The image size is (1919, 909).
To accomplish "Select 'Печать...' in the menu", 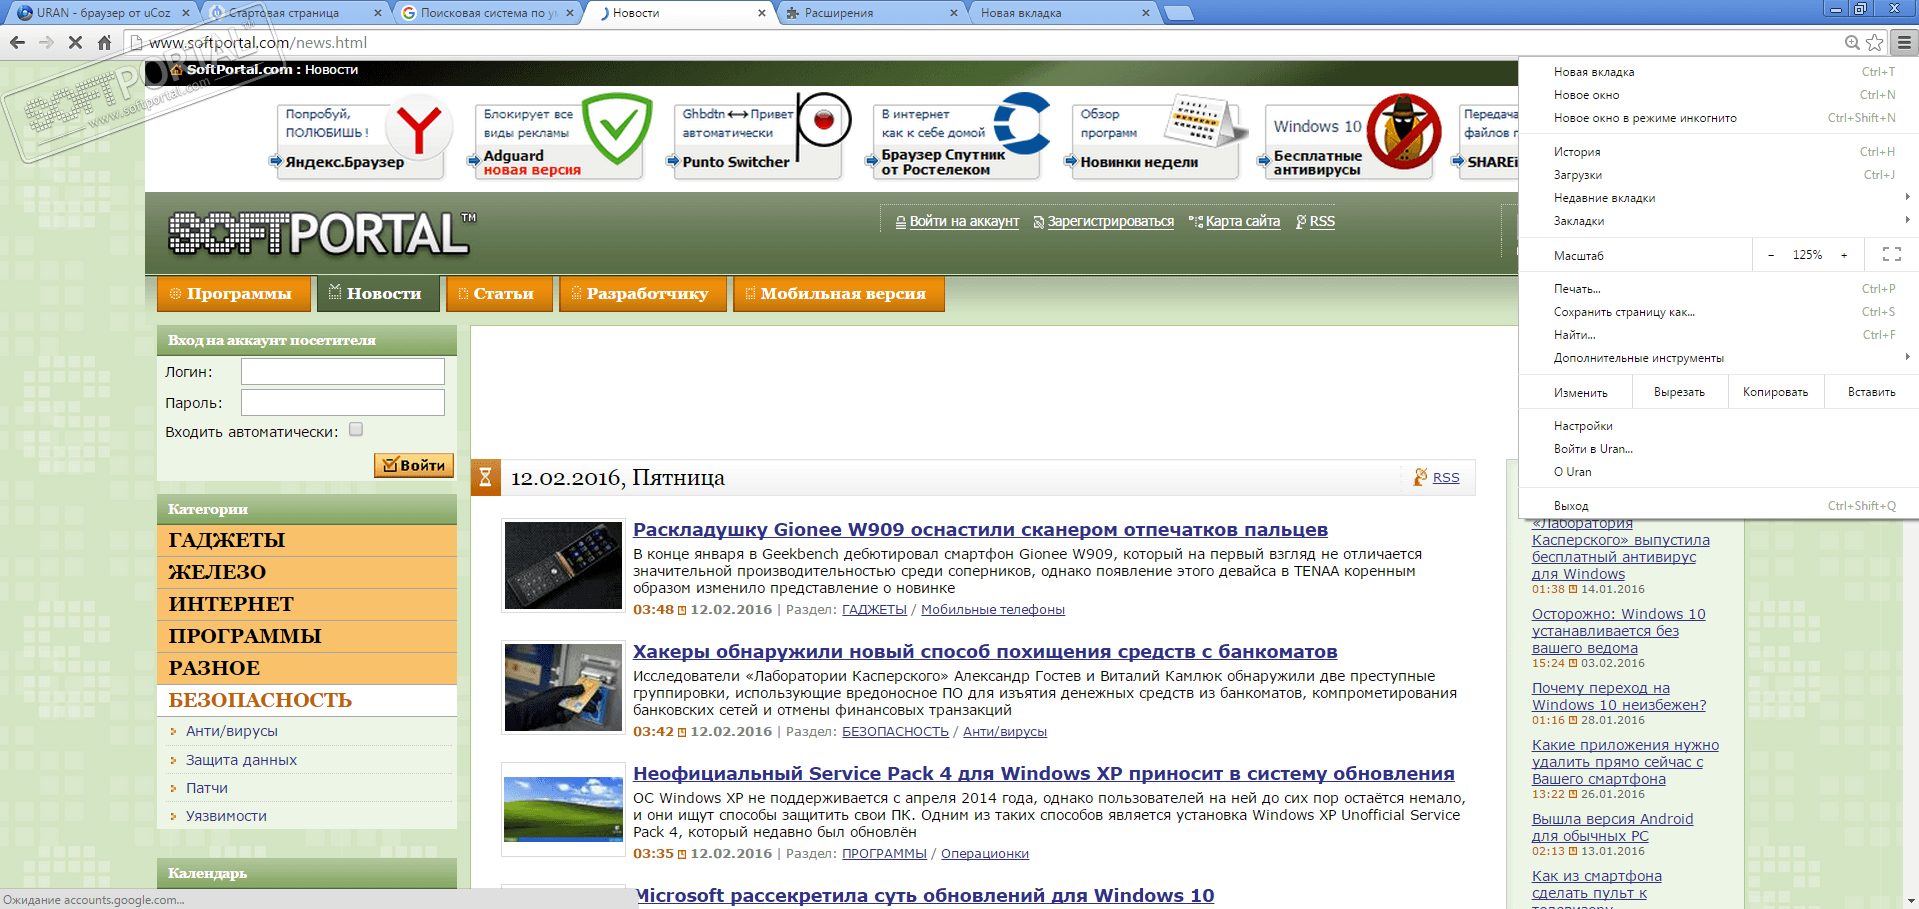I will 1717,289.
